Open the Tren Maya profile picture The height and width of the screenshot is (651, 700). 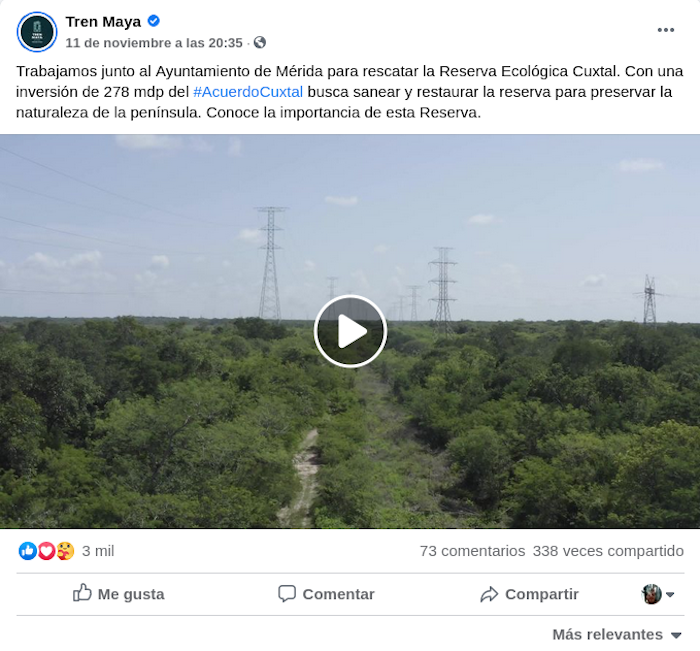pyautogui.click(x=37, y=32)
